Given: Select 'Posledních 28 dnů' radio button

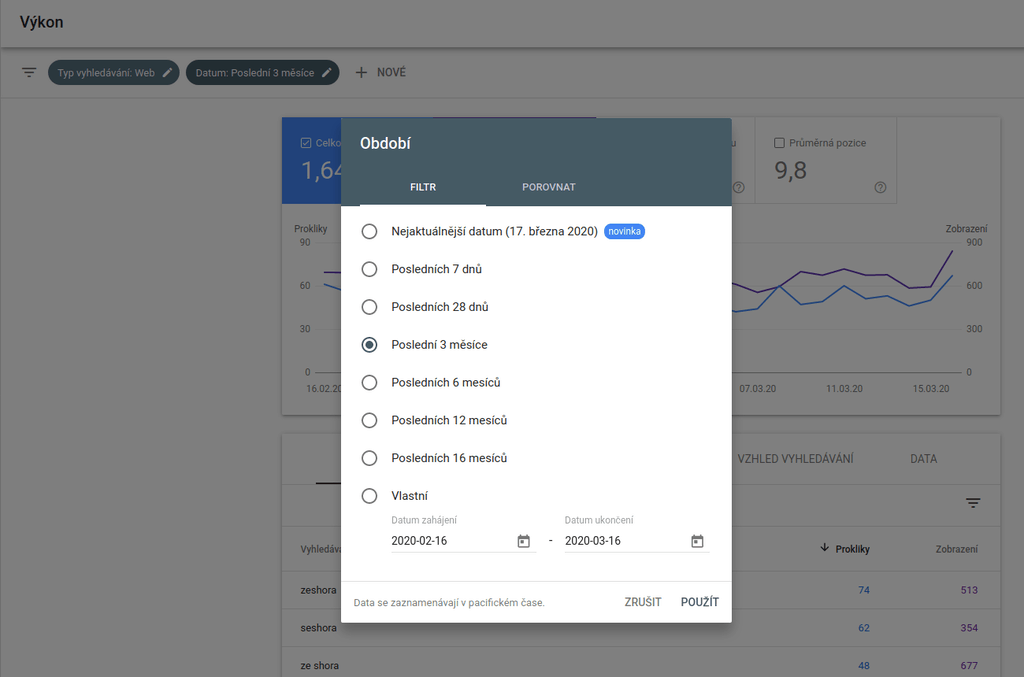Looking at the screenshot, I should (370, 307).
